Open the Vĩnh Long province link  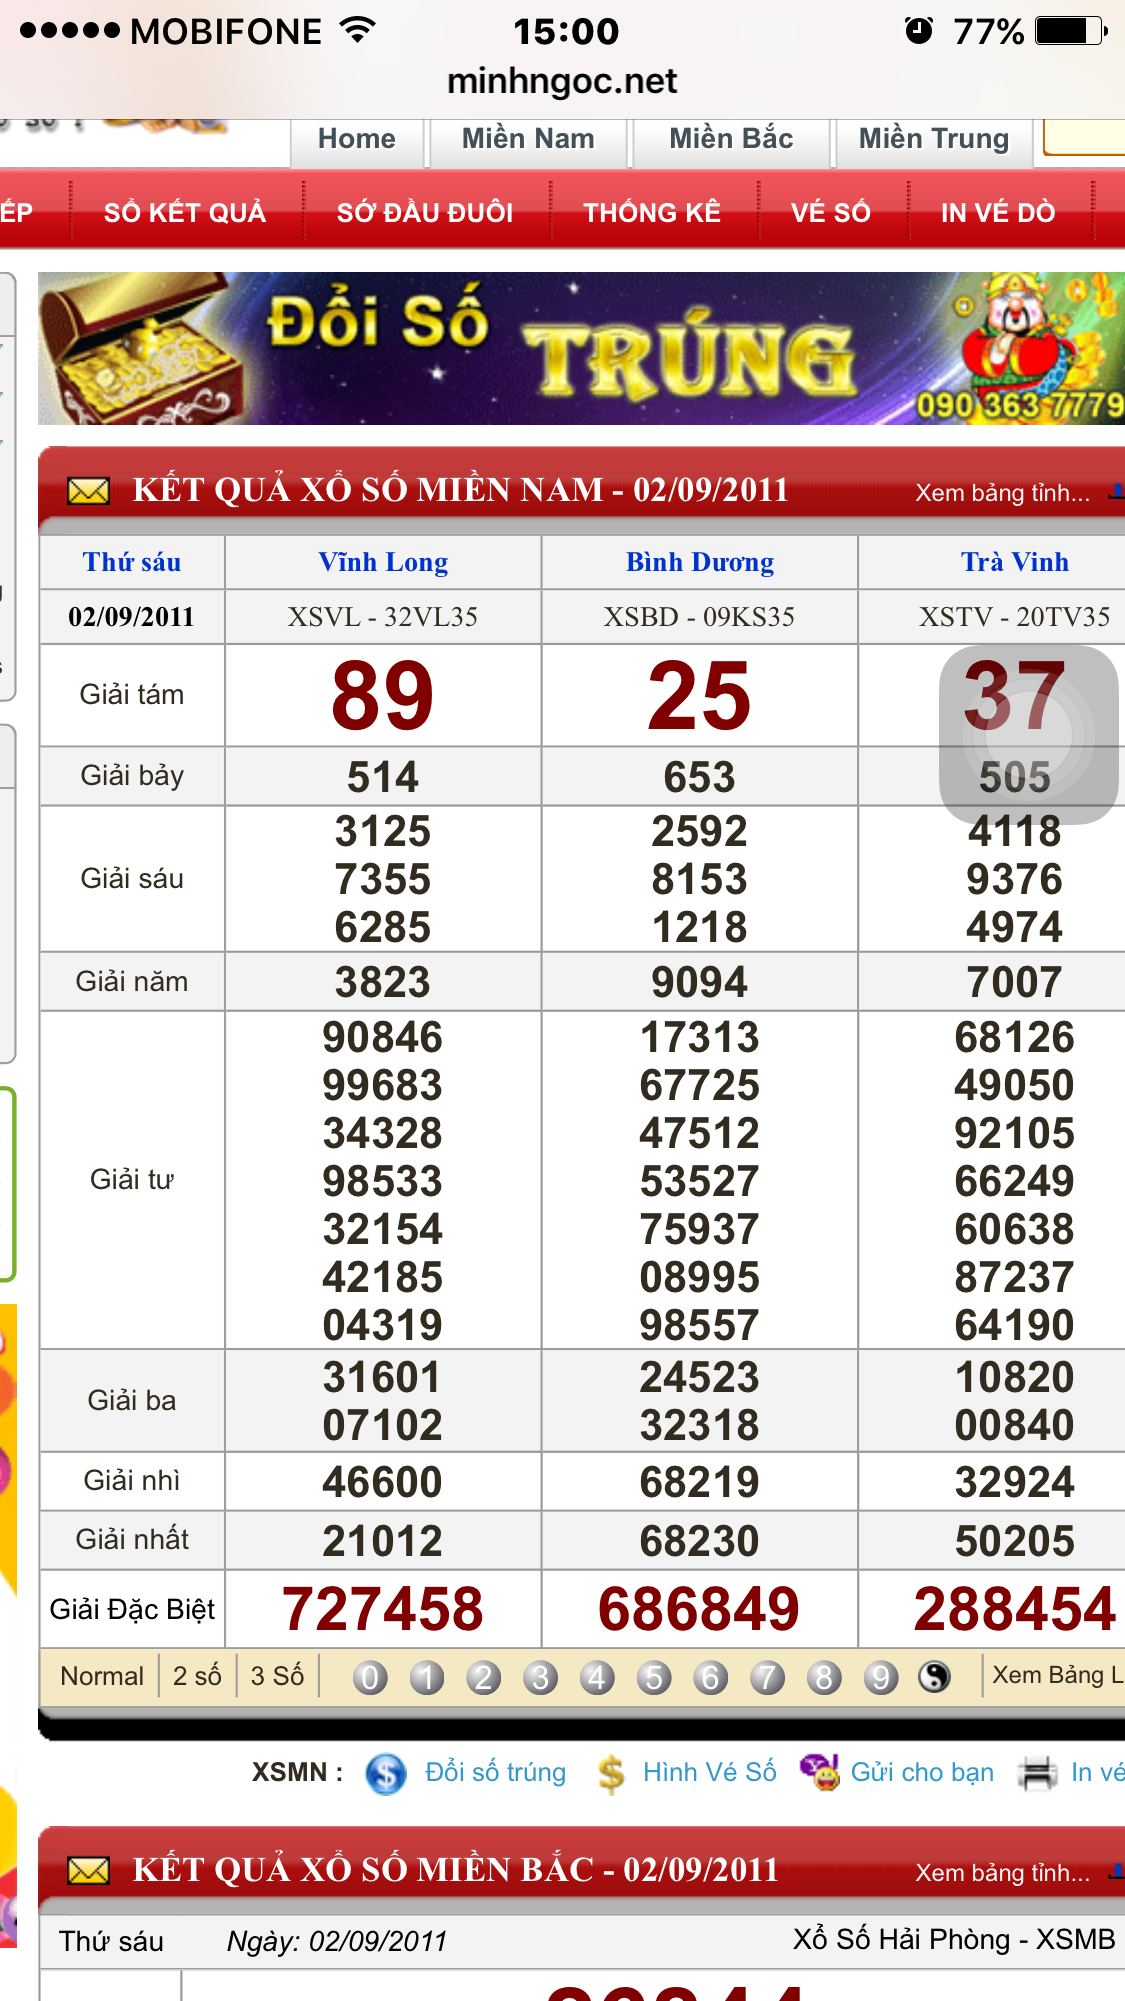point(383,562)
